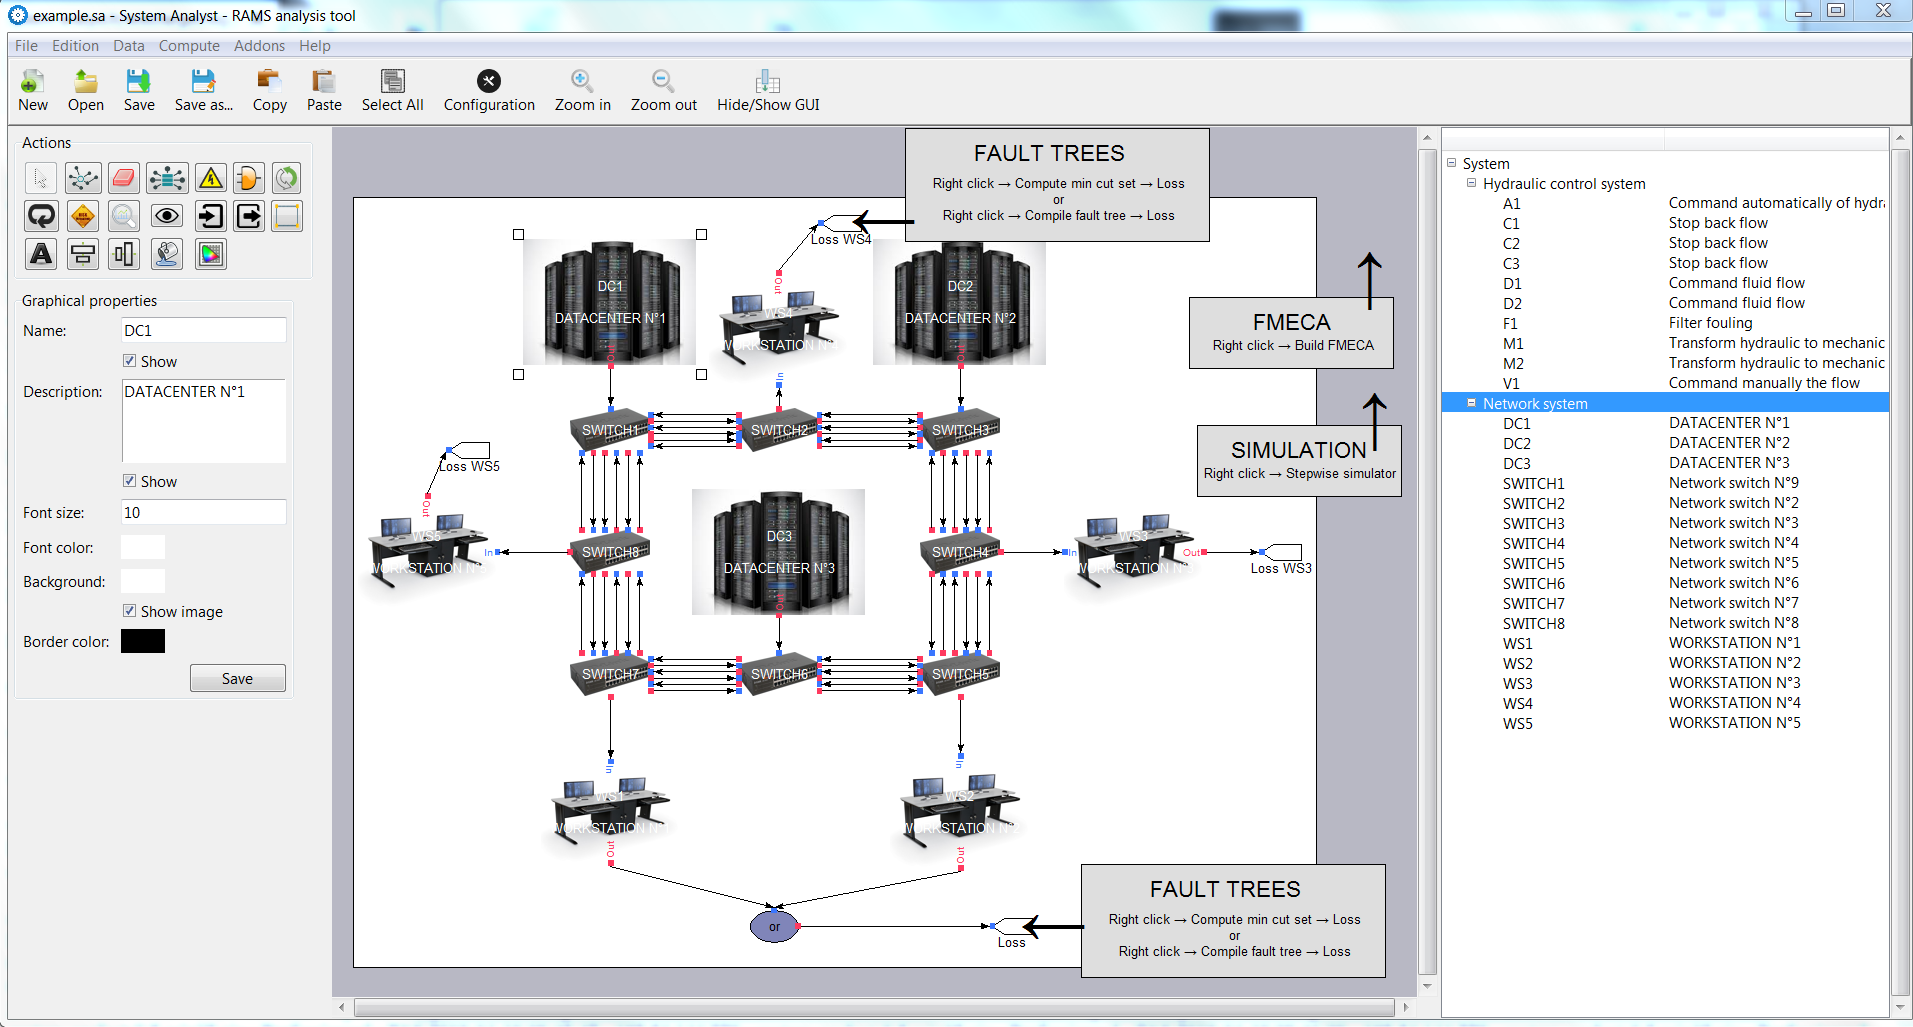This screenshot has width=1913, height=1027.
Task: Collapse the Network system tree node
Action: (x=1471, y=403)
